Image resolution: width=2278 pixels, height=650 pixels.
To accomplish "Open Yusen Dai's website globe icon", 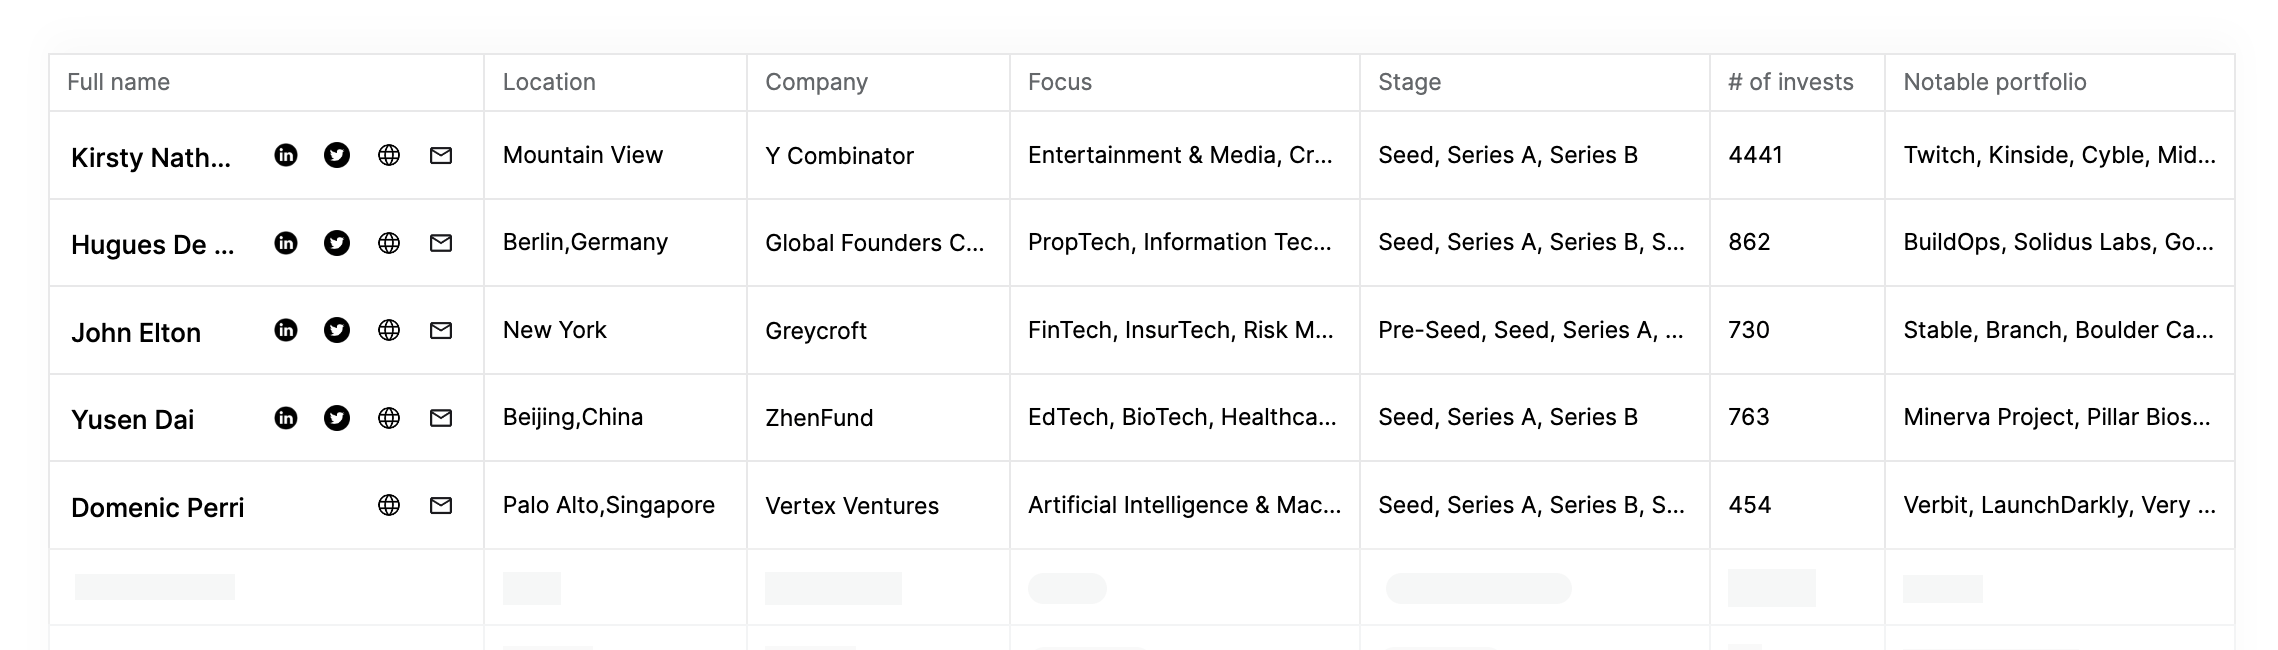I will pyautogui.click(x=388, y=418).
